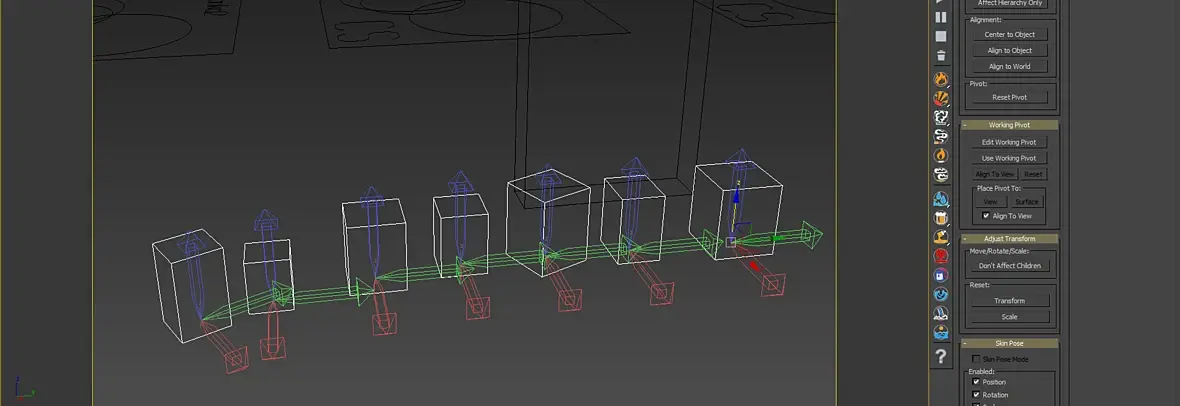Pause the simulation with the pause icon
This screenshot has height=406, width=1180.
[941, 17]
